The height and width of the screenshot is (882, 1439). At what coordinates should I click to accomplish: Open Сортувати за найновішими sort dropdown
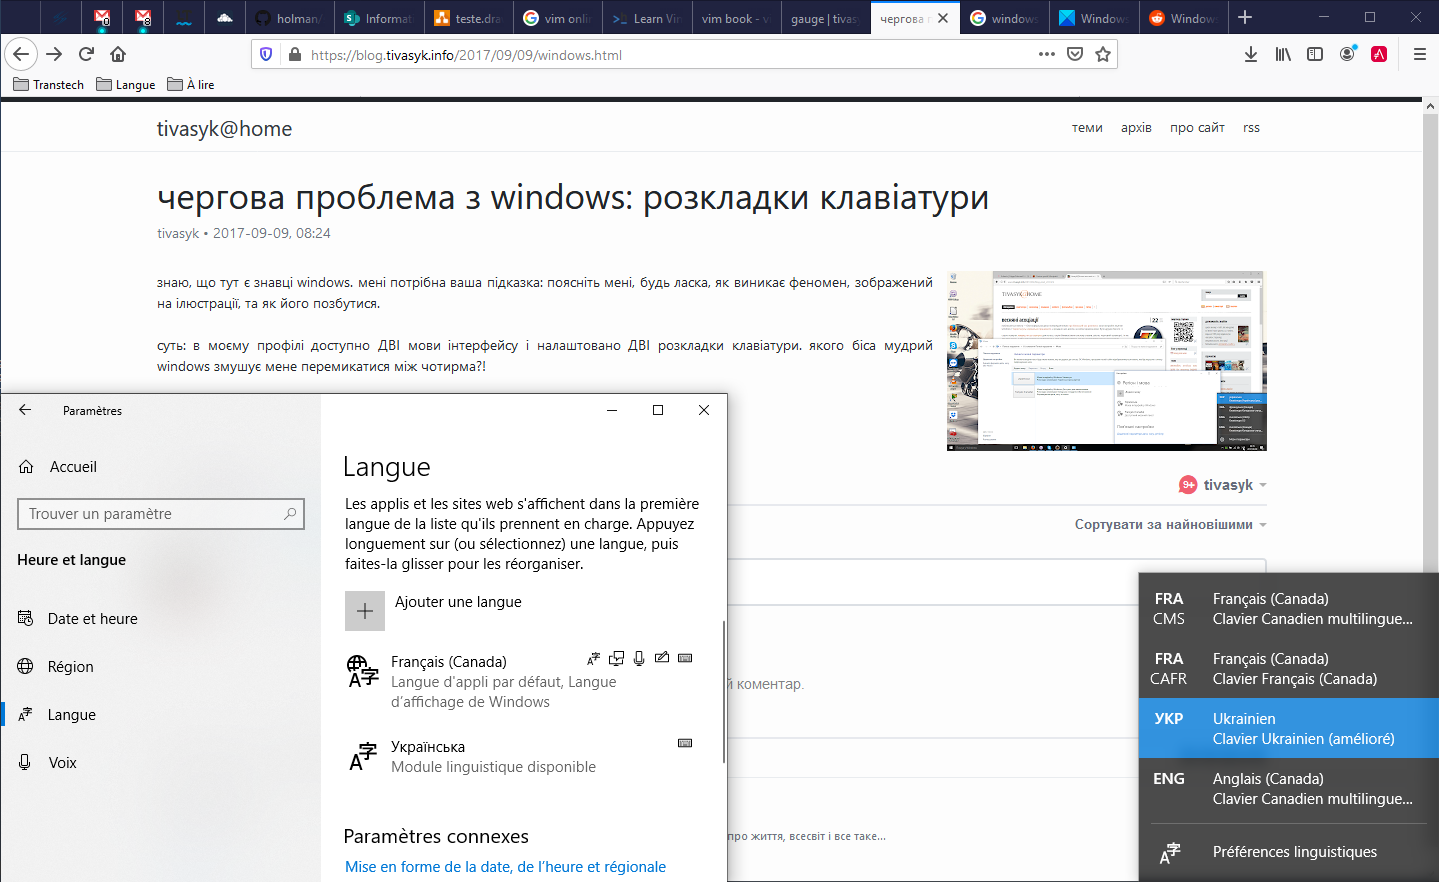coord(1170,524)
